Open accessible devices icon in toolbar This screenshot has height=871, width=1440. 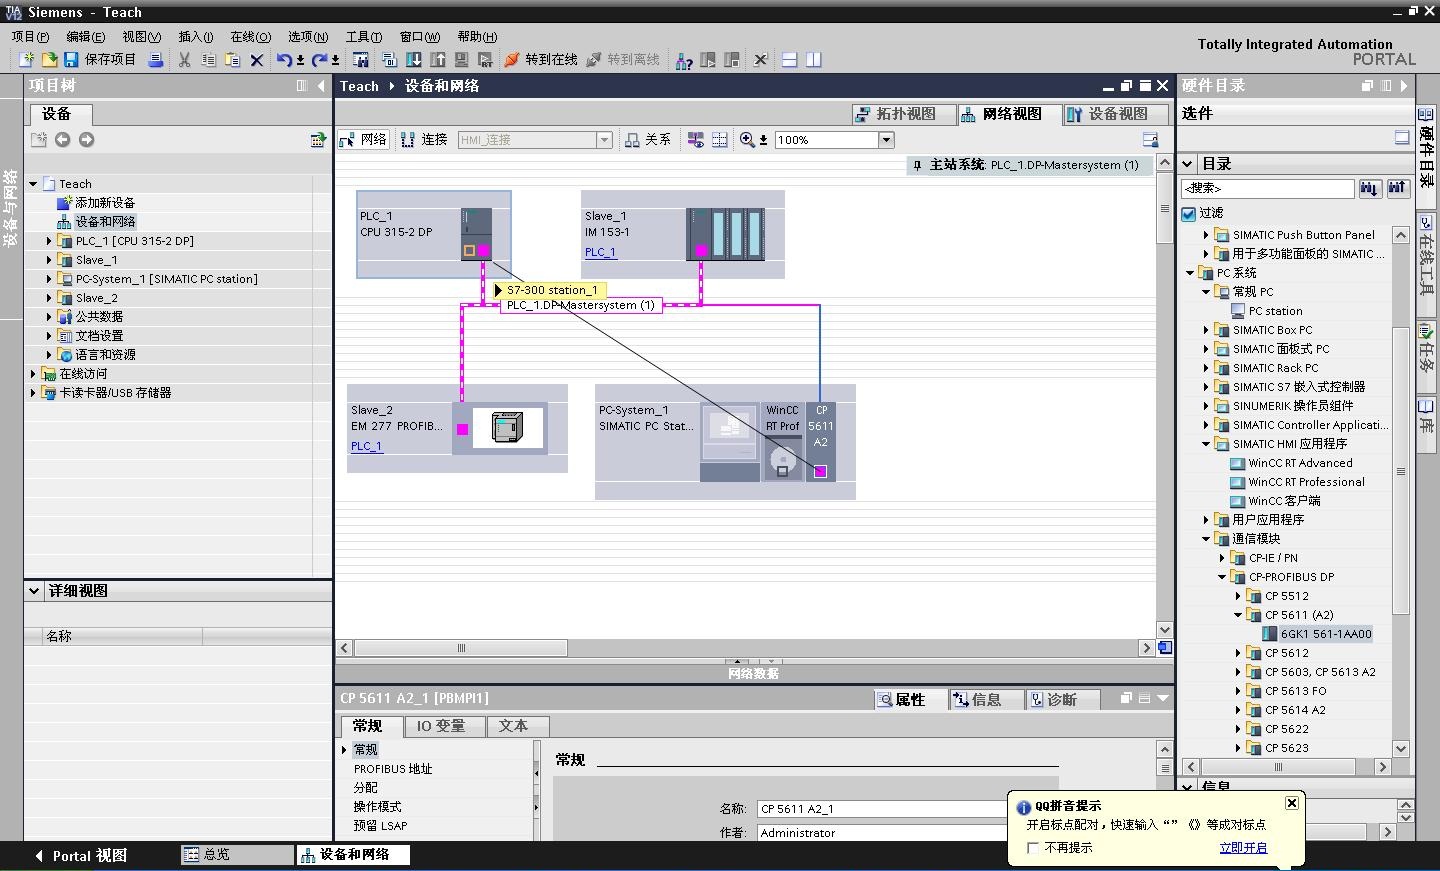(x=684, y=60)
